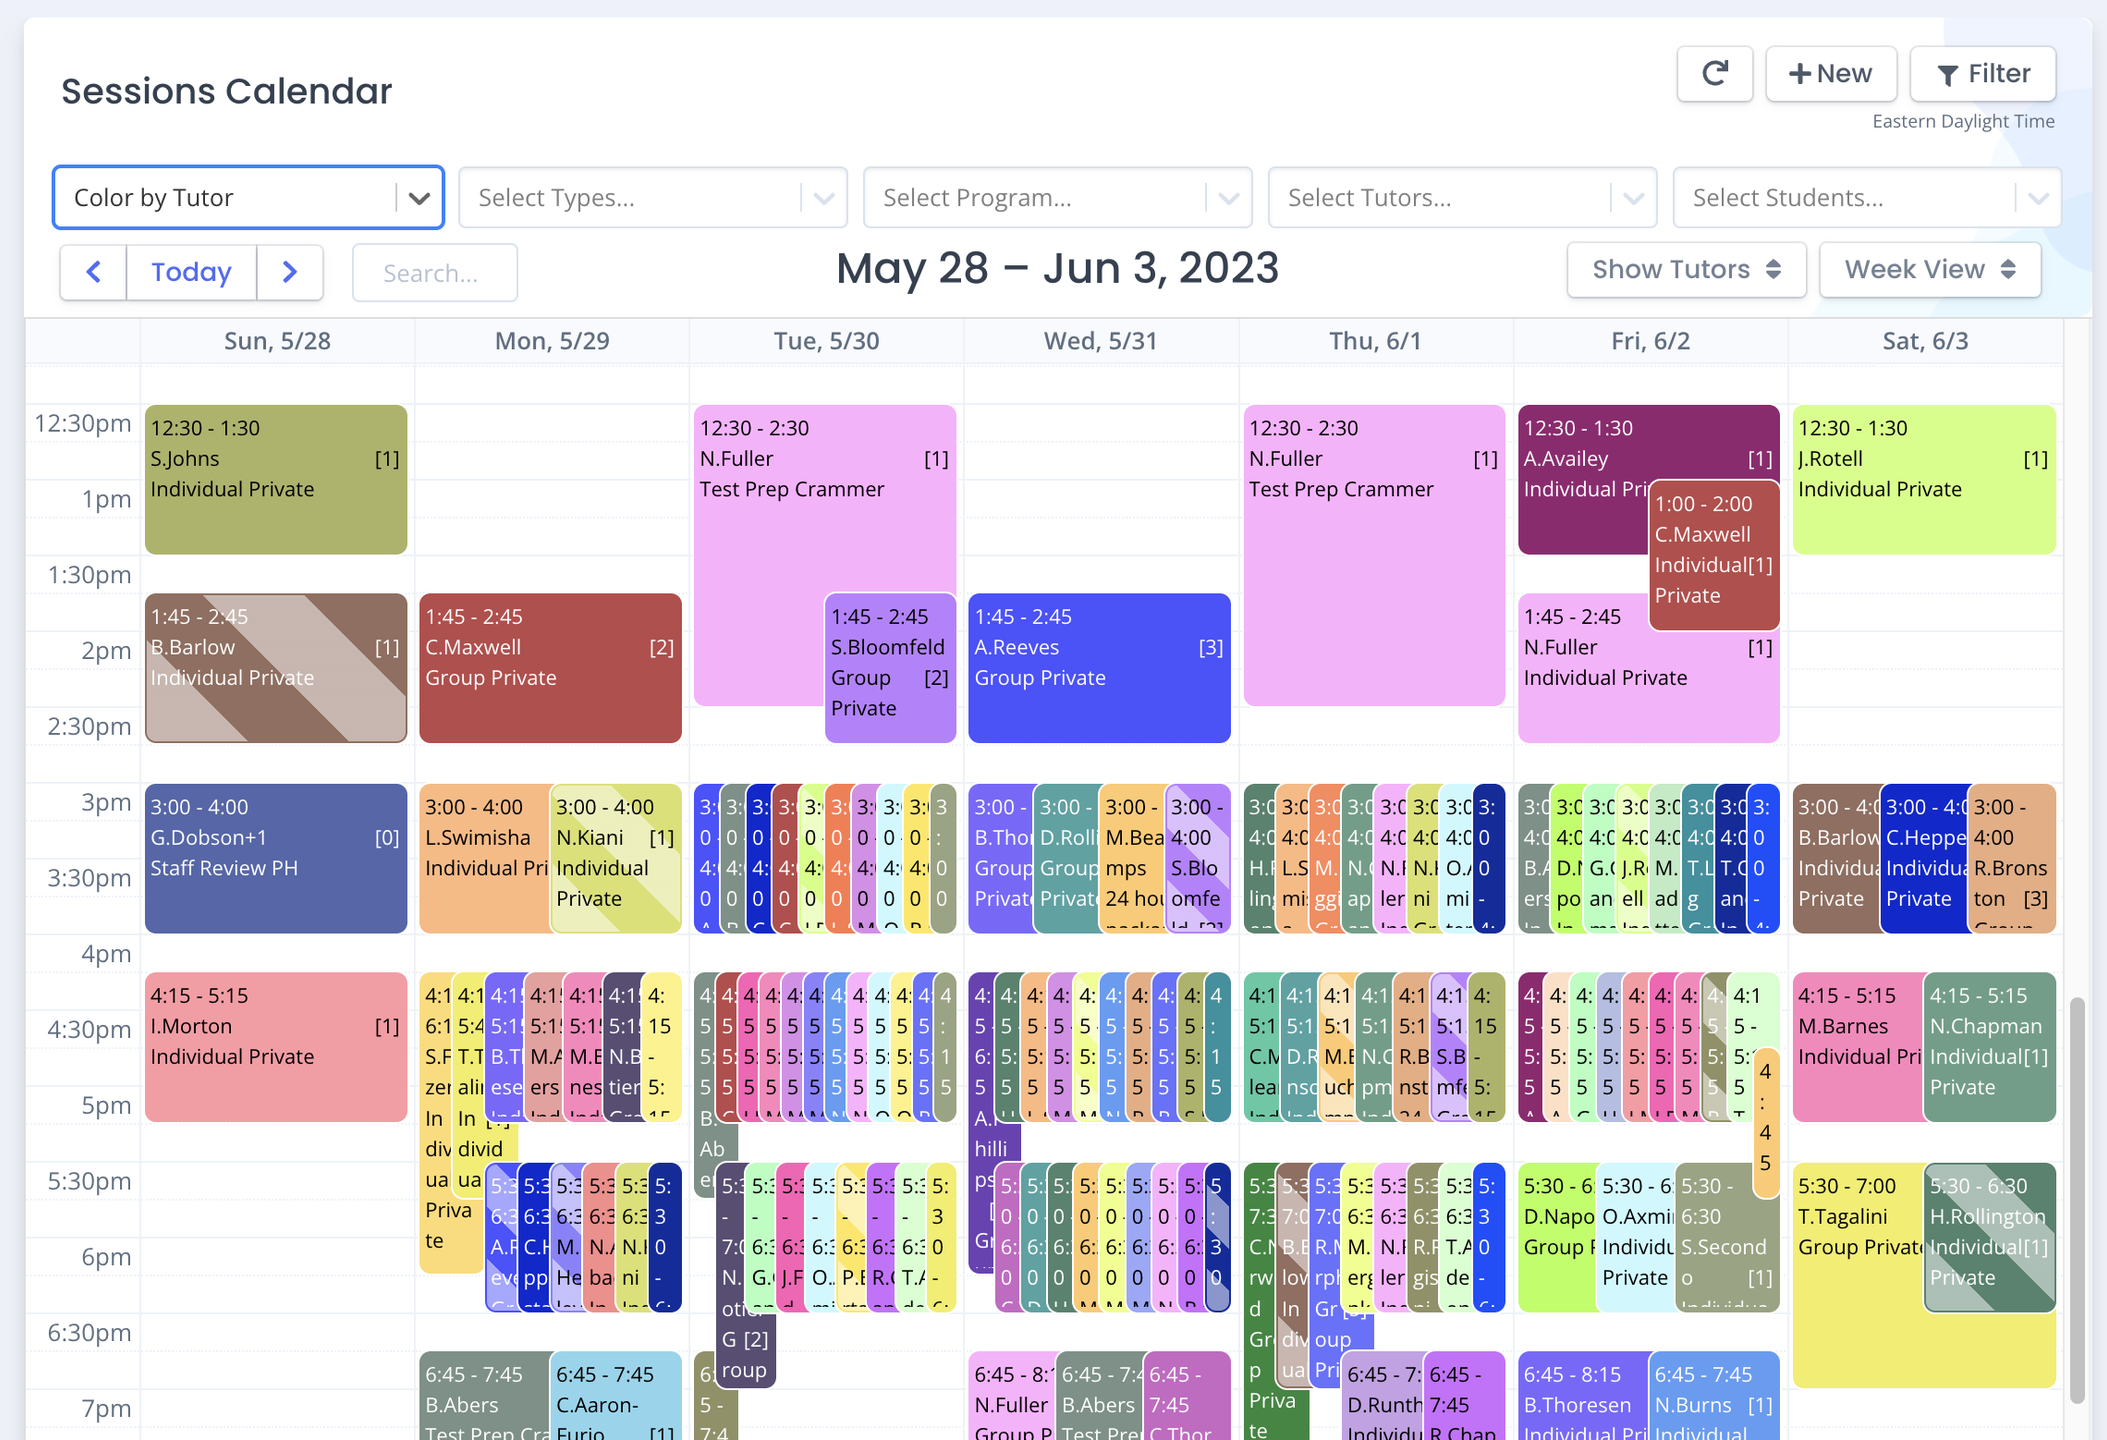Jump to Today
Screen dimensions: 2107x1440
tap(191, 272)
